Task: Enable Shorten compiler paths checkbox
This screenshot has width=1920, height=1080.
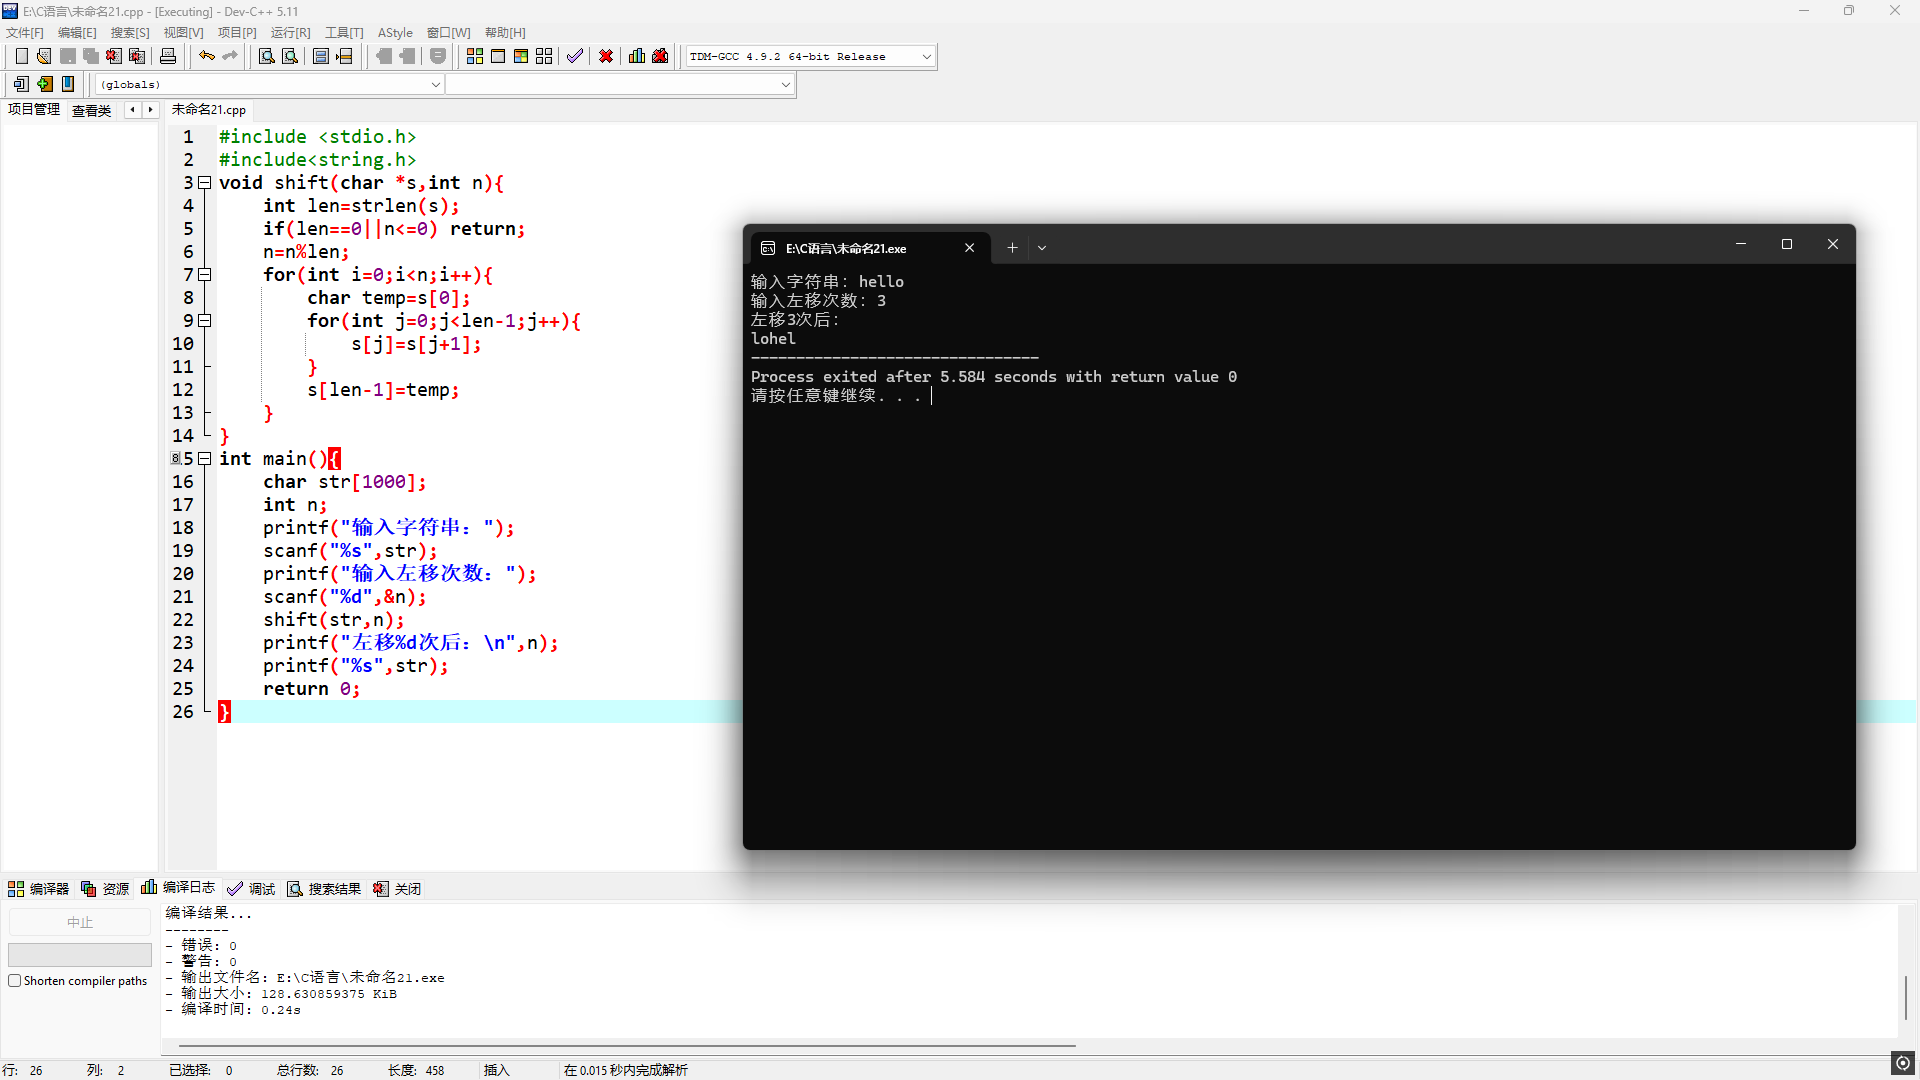Action: 15,981
